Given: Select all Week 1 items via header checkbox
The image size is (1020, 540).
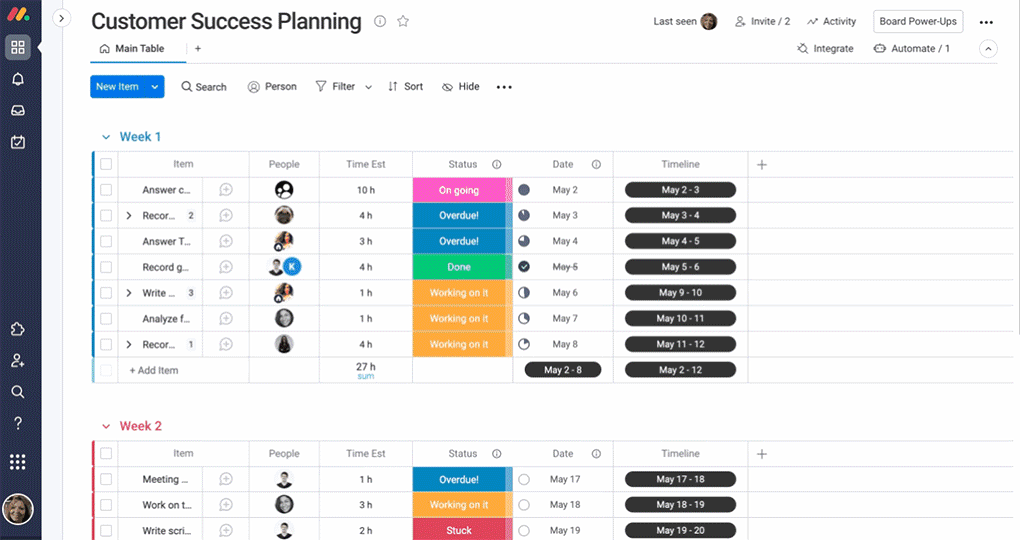Looking at the screenshot, I should click(x=106, y=164).
